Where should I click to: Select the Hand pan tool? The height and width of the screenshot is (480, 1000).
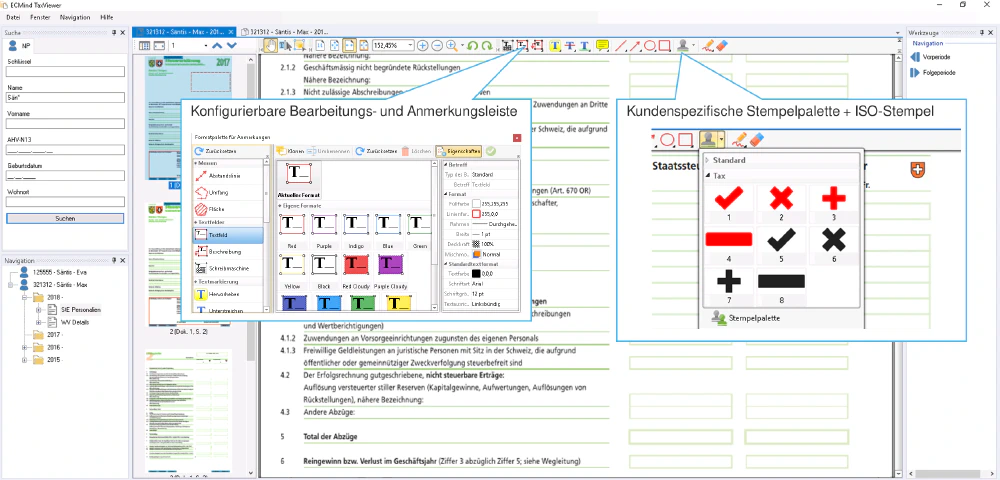pyautogui.click(x=270, y=45)
